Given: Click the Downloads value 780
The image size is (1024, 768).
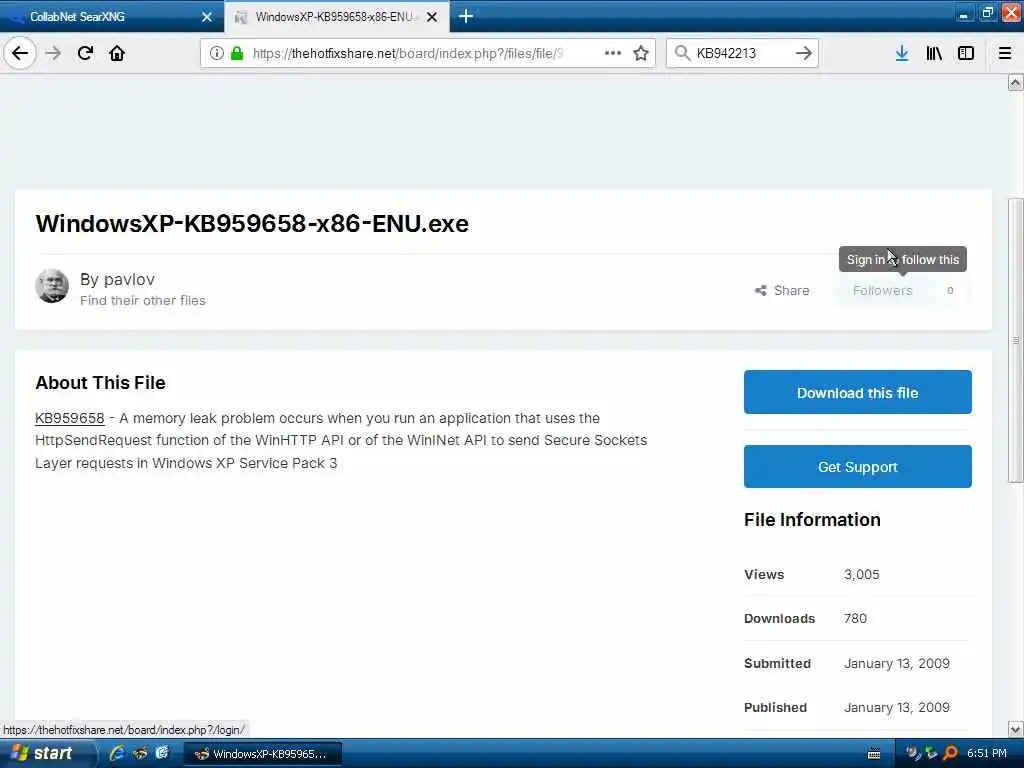Looking at the screenshot, I should 855,618.
